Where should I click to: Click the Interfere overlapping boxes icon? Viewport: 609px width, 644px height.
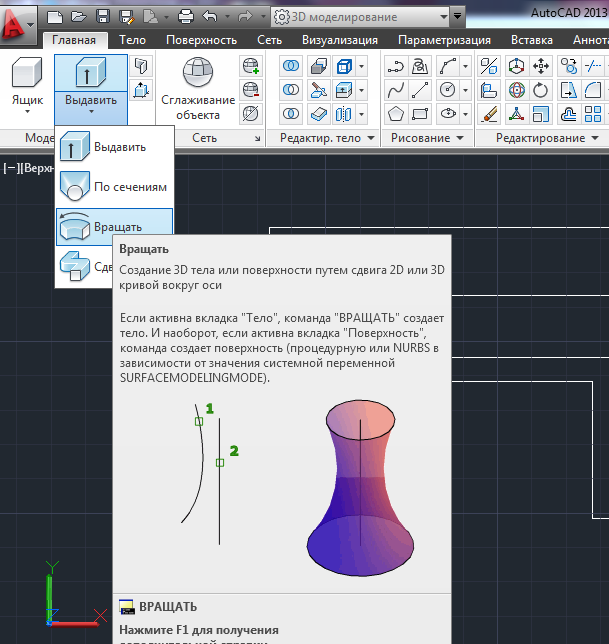point(319,66)
